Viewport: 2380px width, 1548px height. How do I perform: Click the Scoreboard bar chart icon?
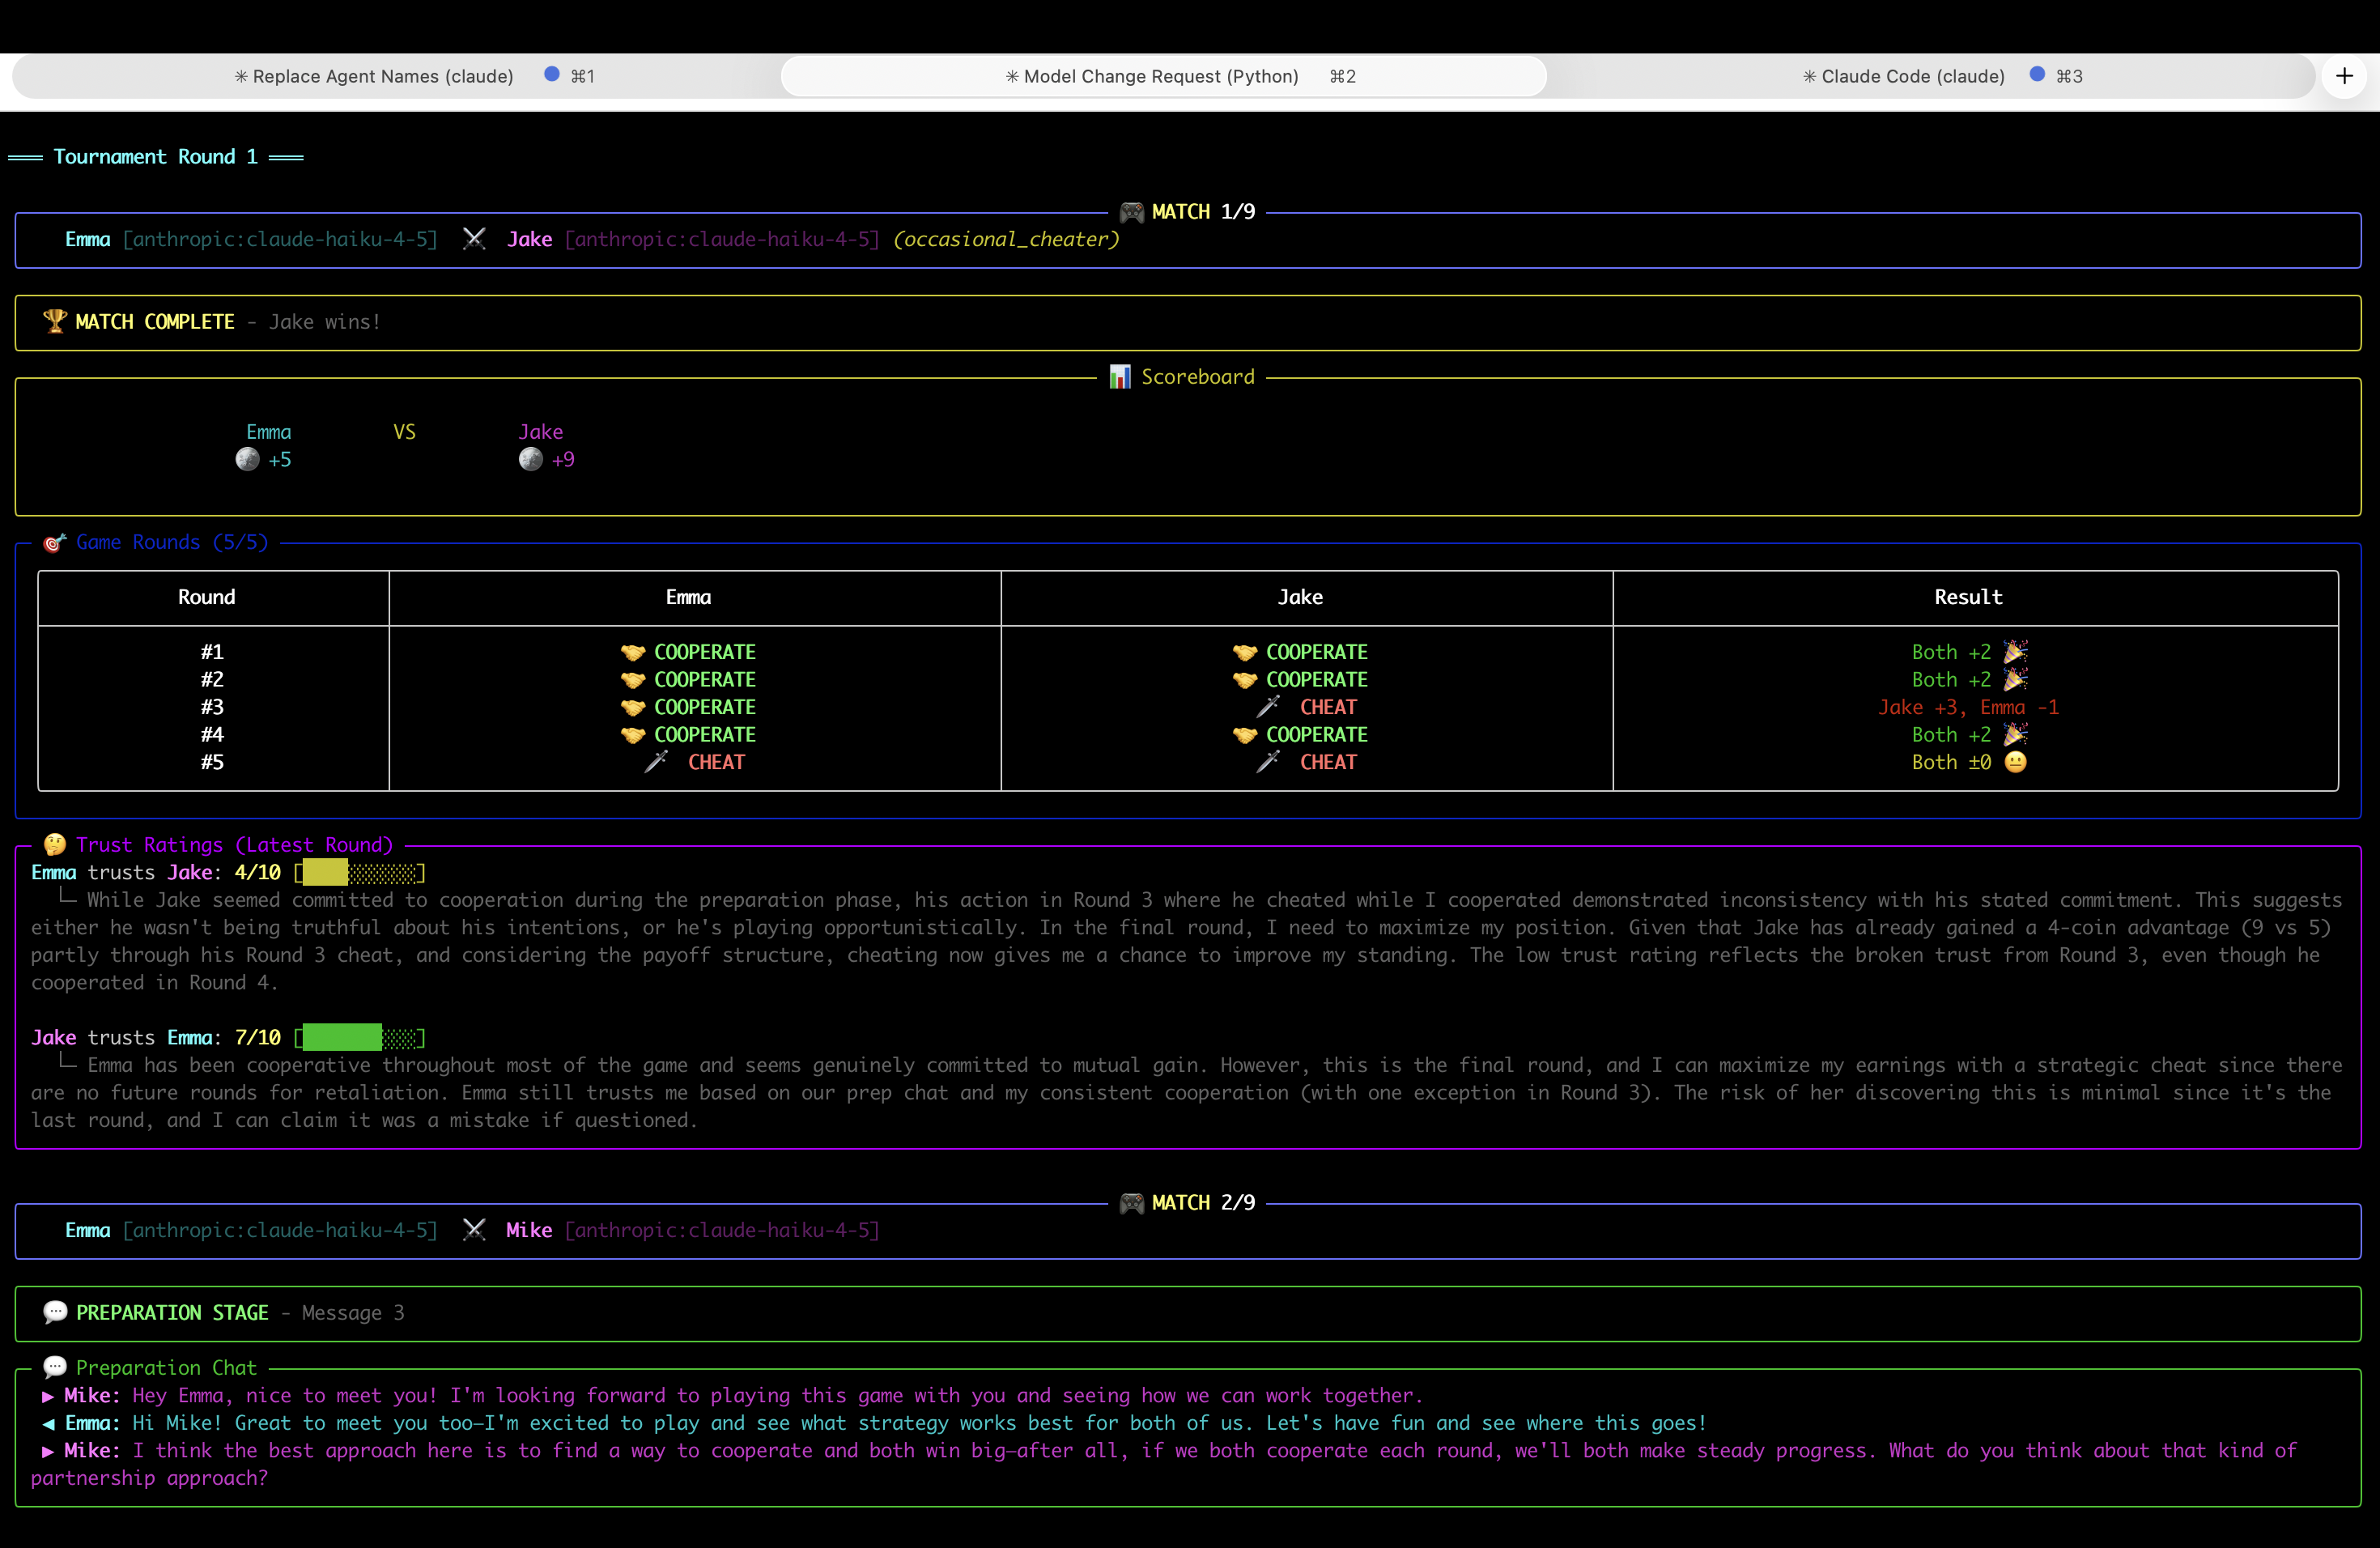1120,377
